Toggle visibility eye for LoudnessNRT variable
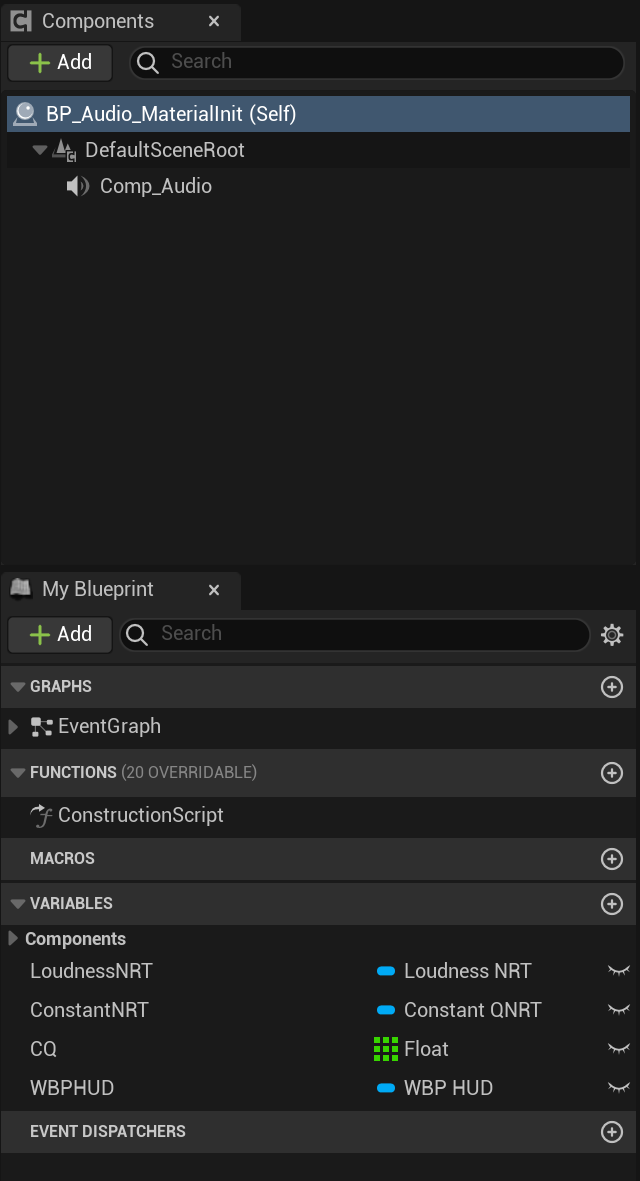The width and height of the screenshot is (640, 1181). (618, 970)
